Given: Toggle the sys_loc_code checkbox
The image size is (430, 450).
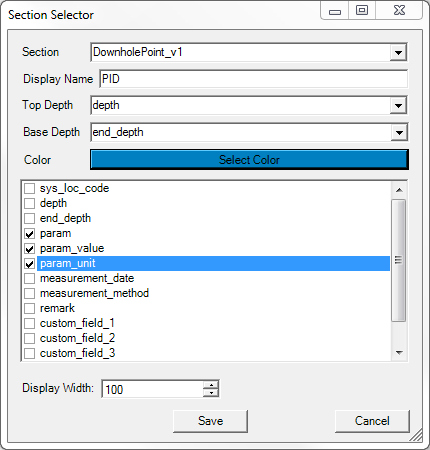Looking at the screenshot, I should tap(30, 188).
